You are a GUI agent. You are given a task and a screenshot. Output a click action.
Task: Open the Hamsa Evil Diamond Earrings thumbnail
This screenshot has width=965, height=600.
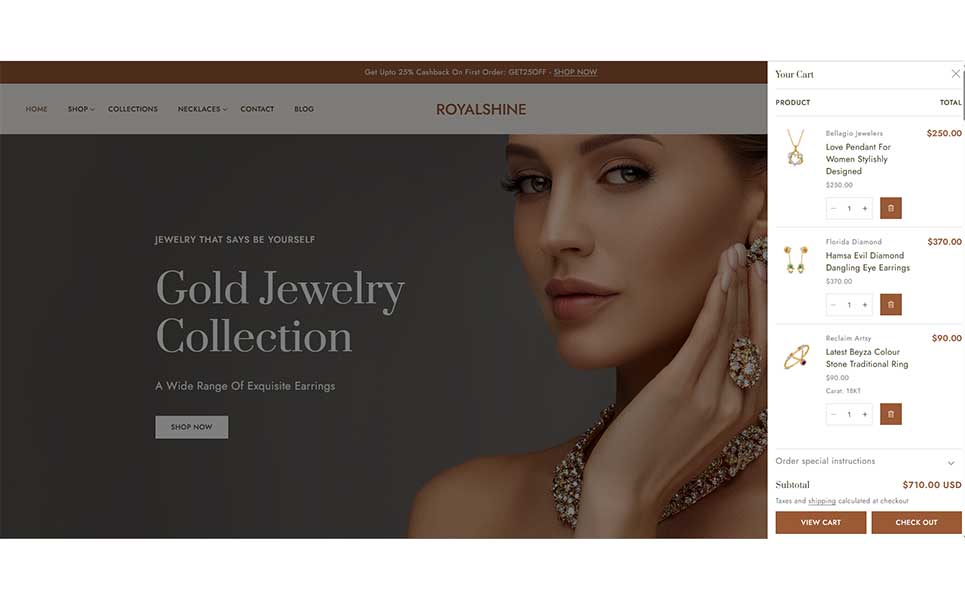[795, 259]
